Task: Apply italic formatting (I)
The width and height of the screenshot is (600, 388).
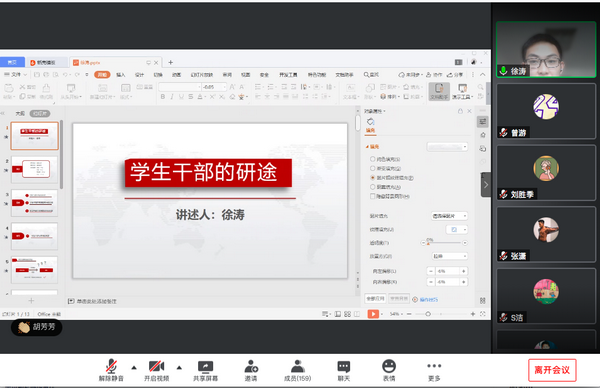Action: click(x=172, y=97)
